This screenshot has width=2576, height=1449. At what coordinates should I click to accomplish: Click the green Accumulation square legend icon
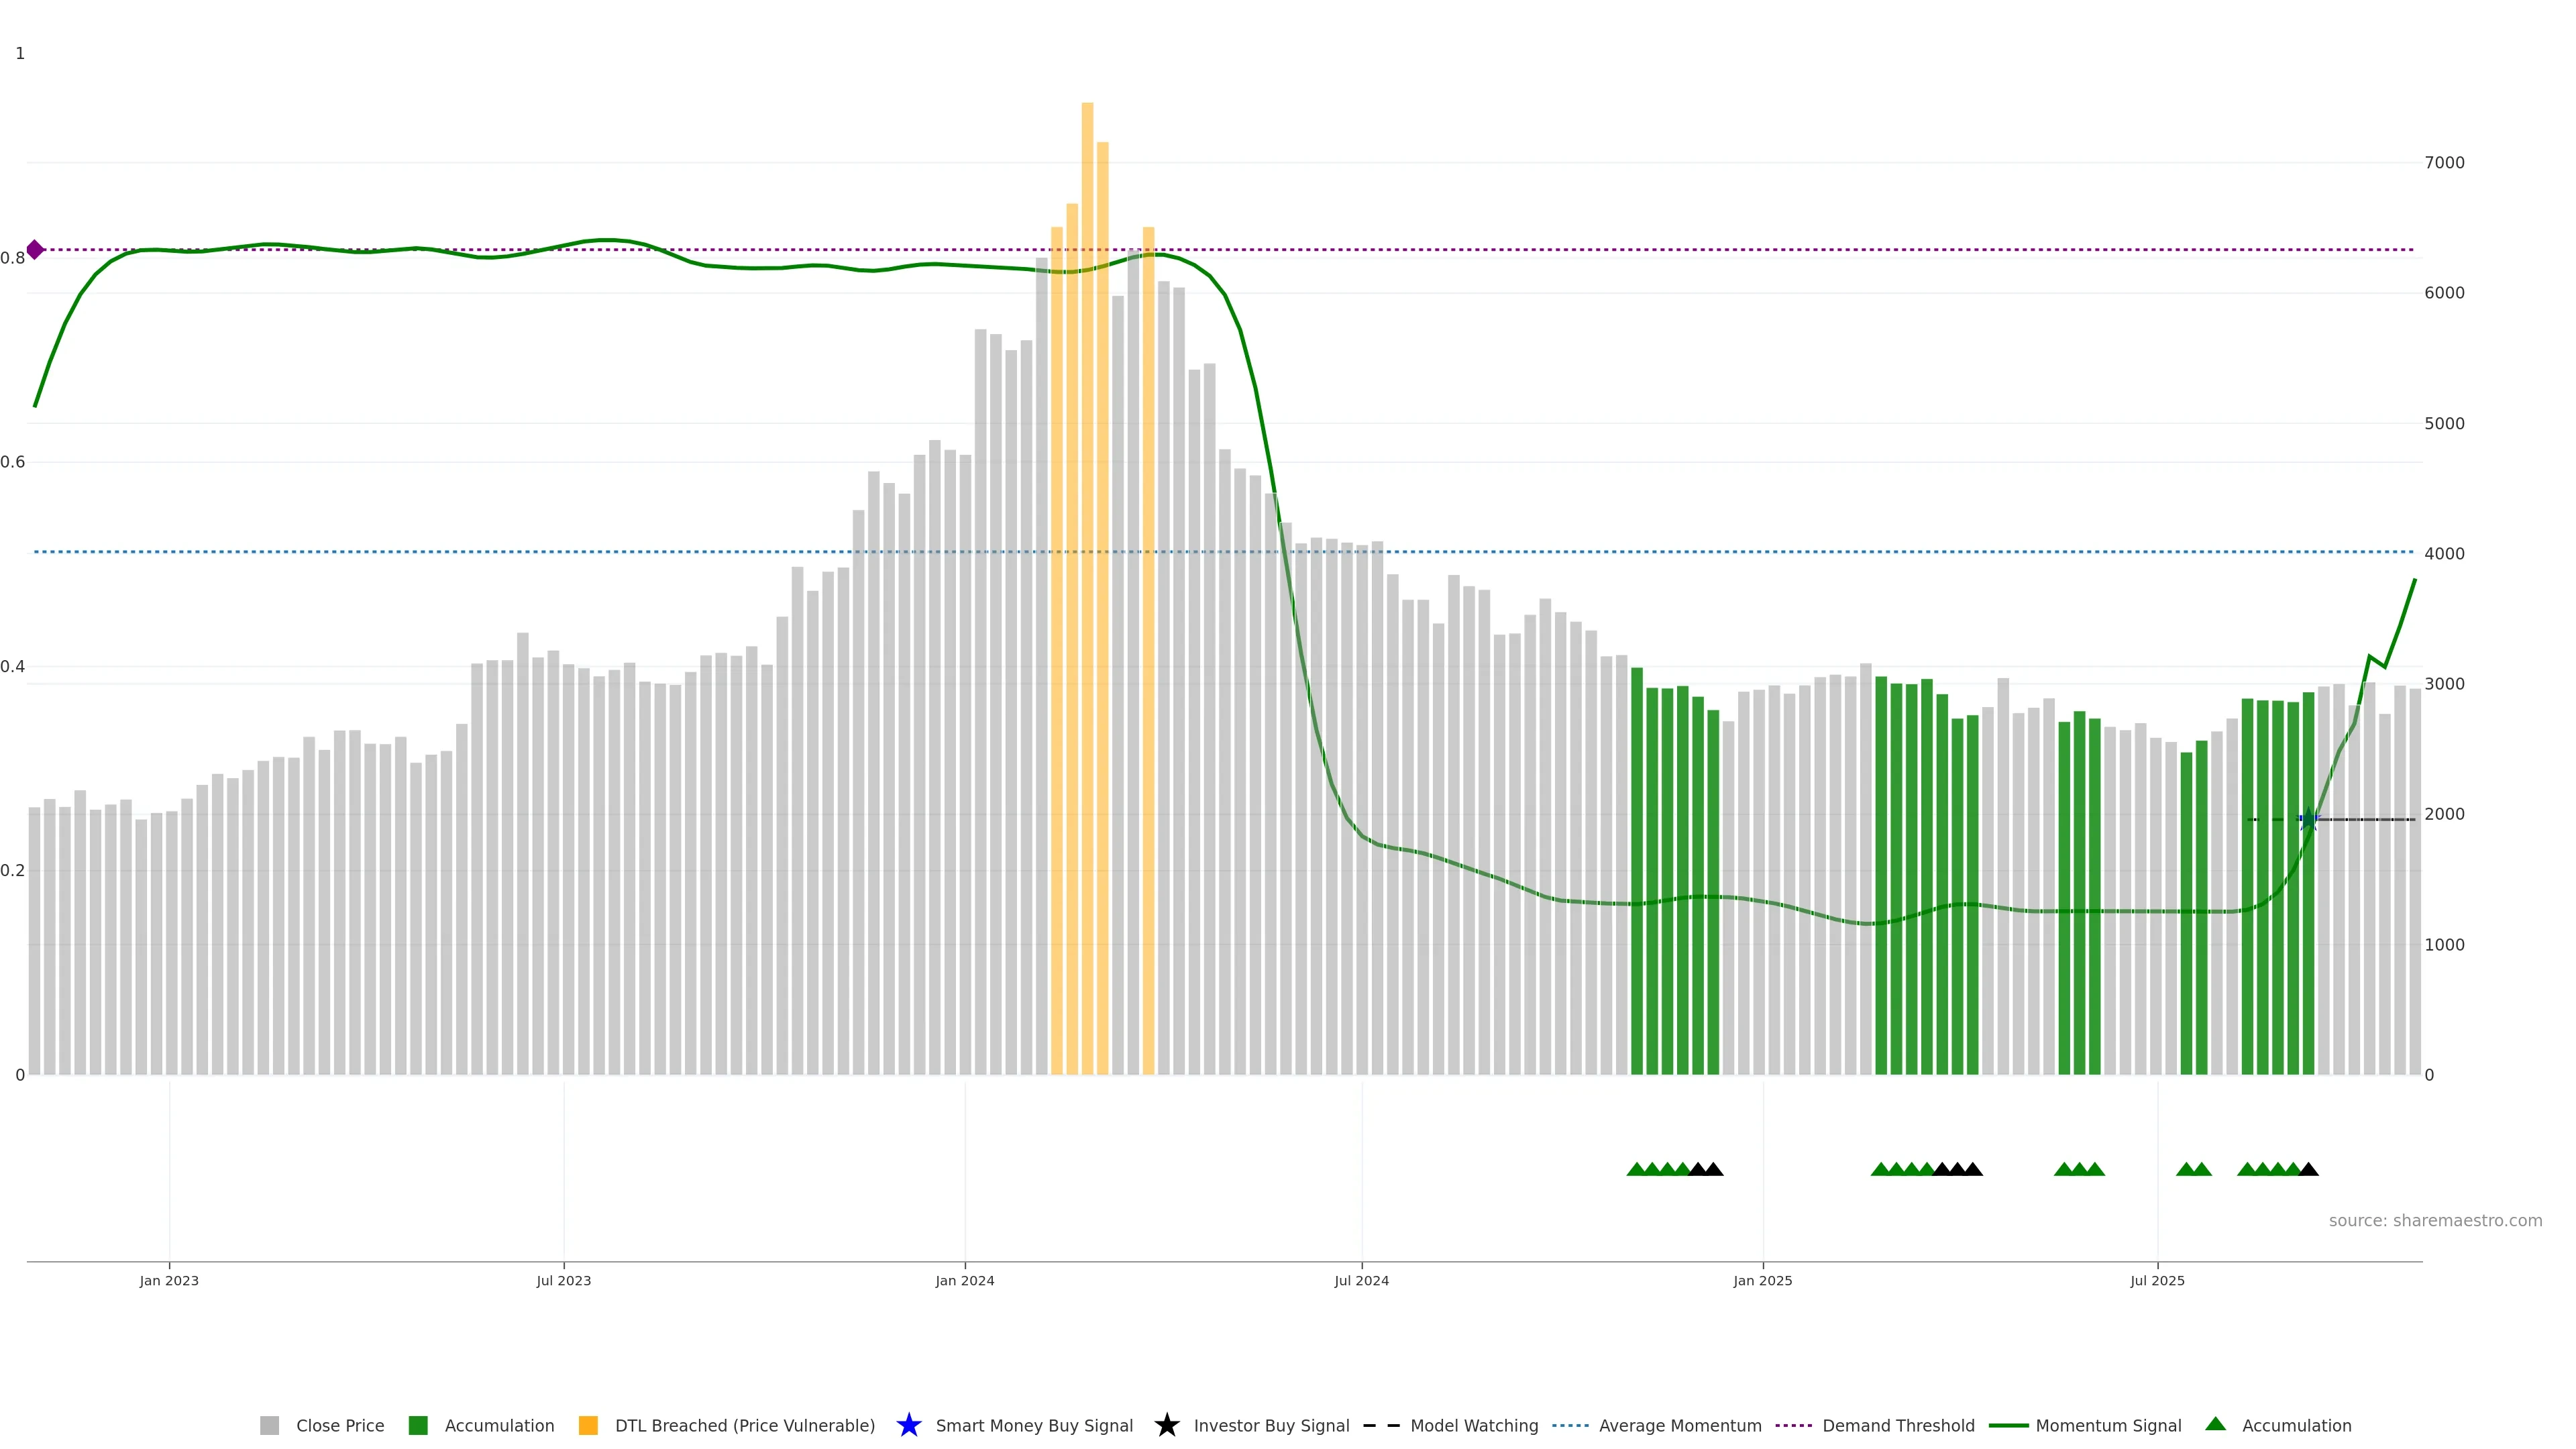(418, 1426)
